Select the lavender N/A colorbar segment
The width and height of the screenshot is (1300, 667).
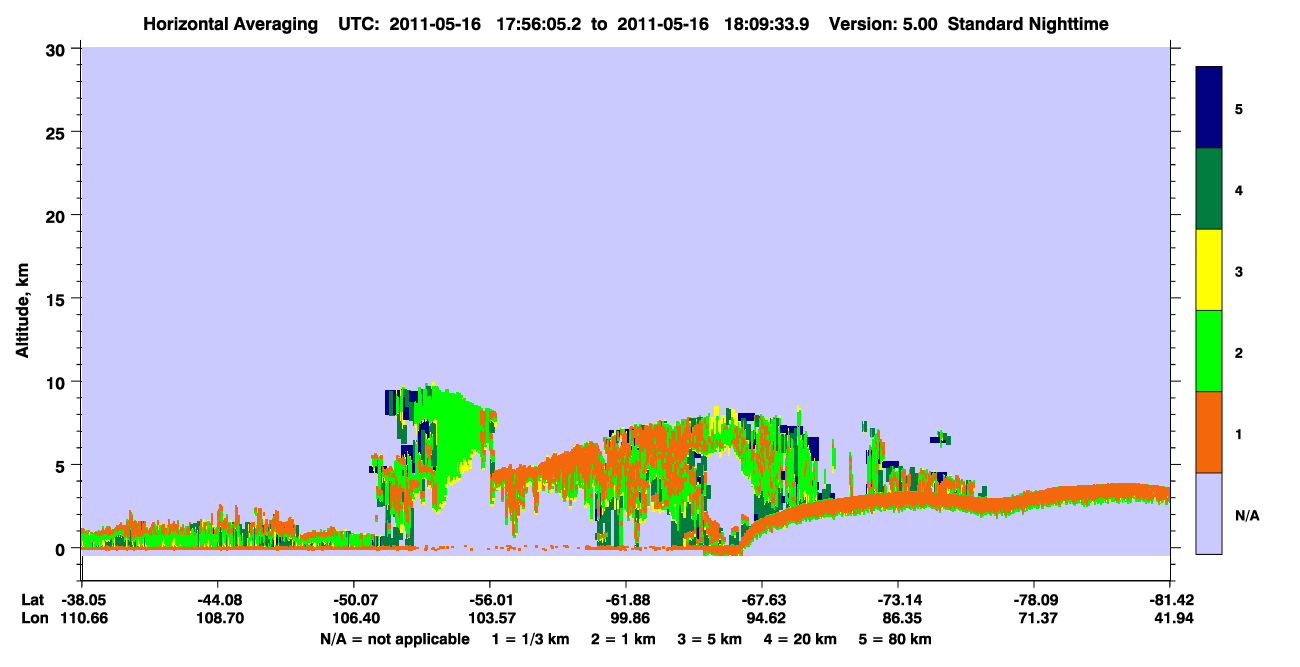(1209, 513)
